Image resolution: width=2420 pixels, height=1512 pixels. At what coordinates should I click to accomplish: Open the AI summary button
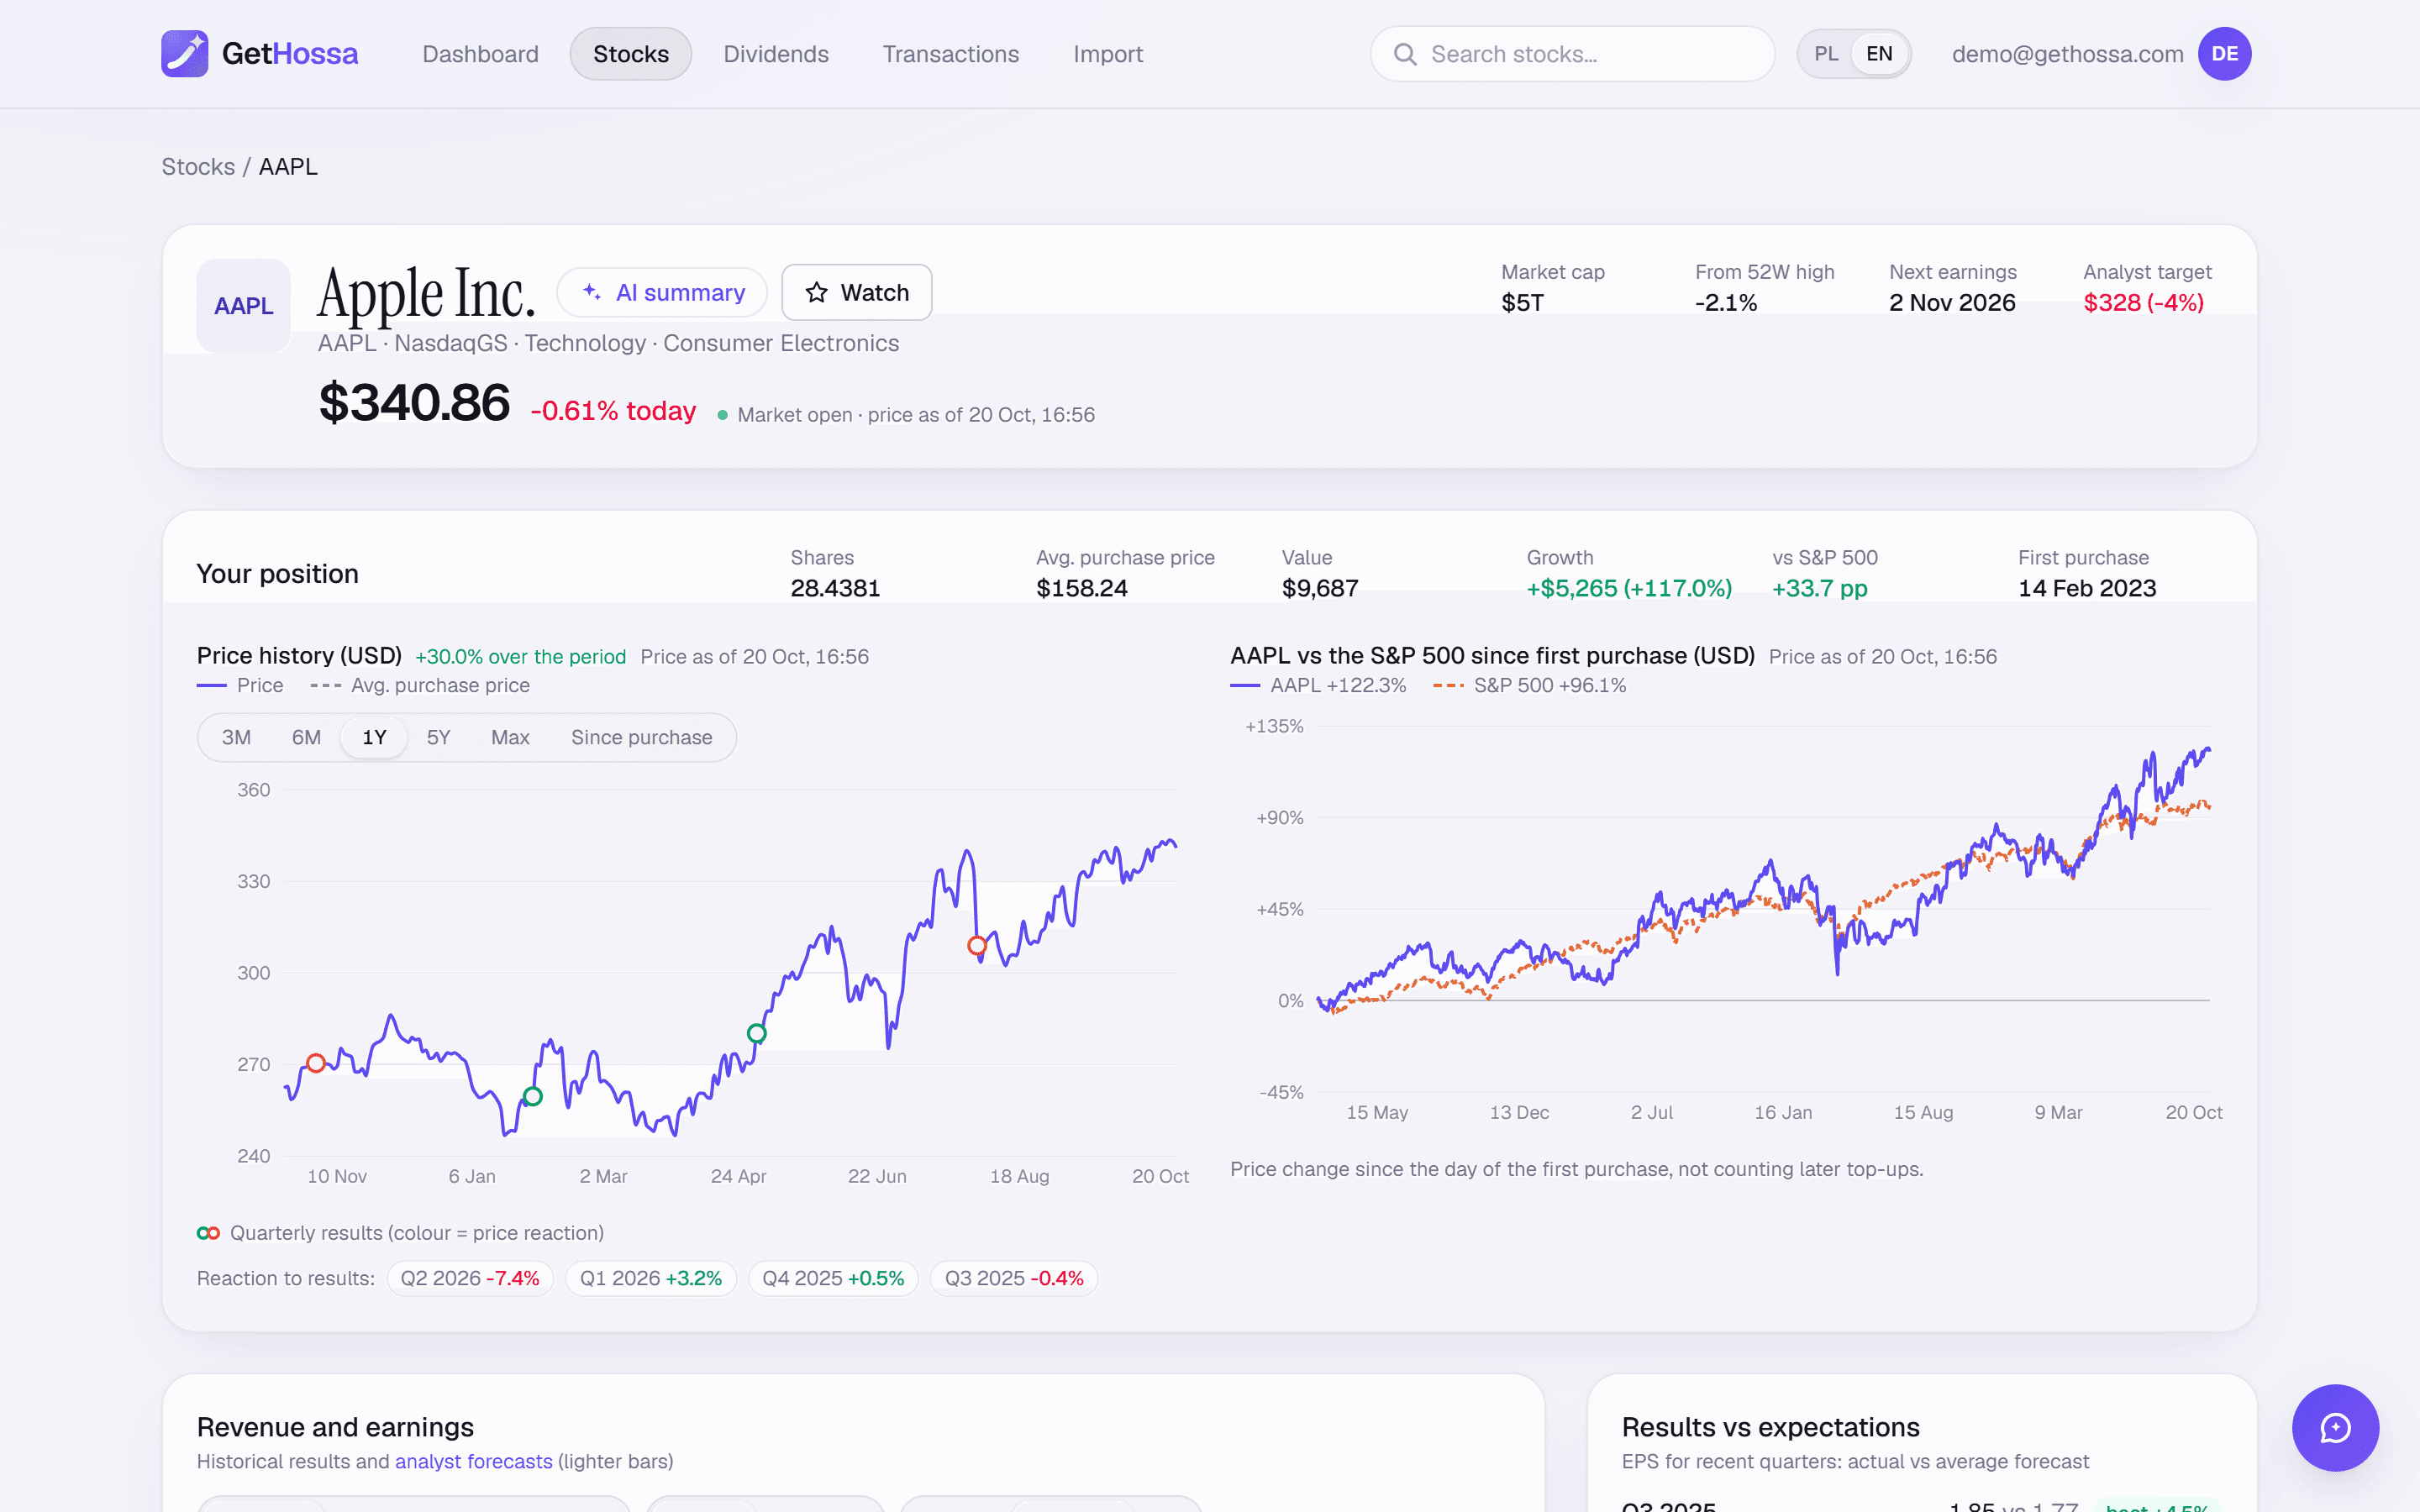[x=662, y=292]
